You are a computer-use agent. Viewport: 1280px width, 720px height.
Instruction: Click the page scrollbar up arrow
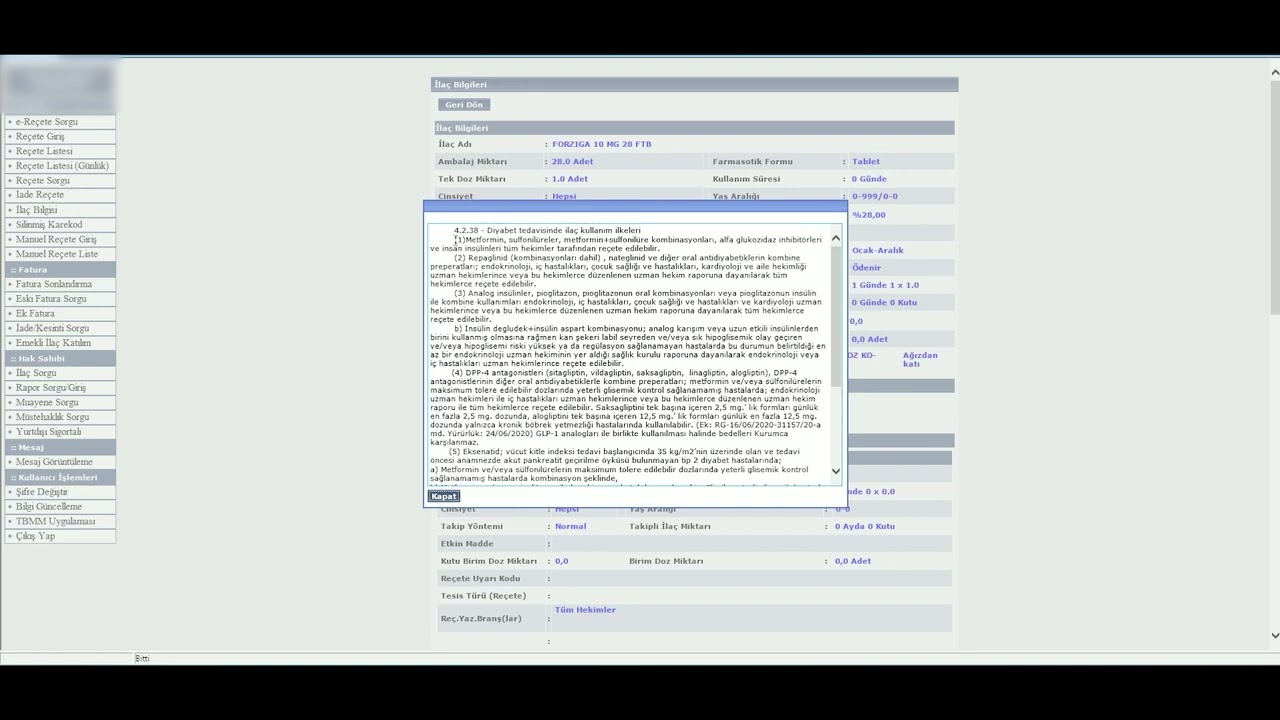pos(1275,72)
